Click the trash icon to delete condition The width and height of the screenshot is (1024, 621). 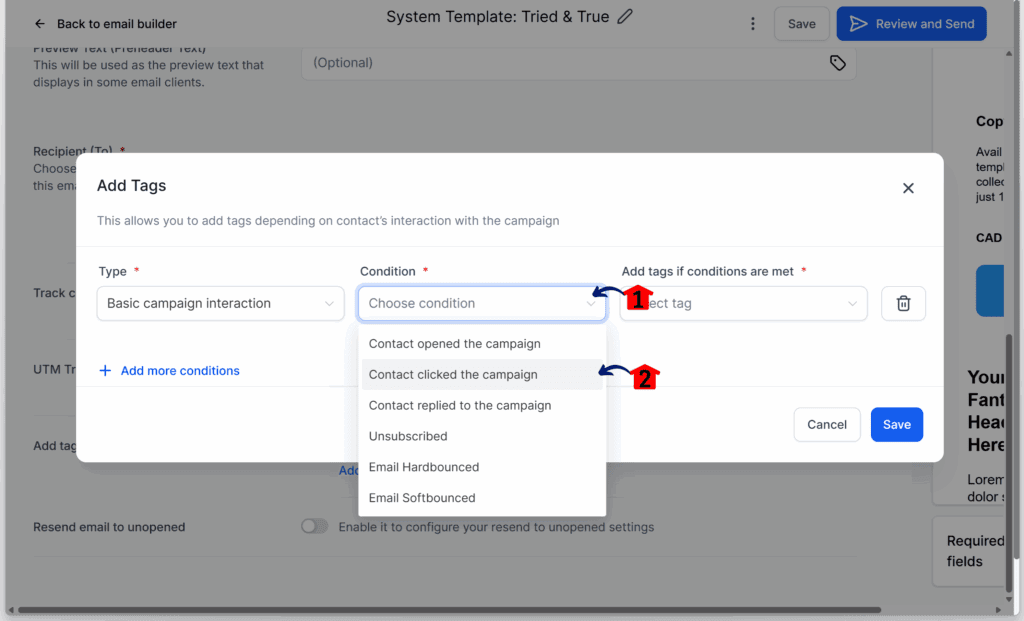(903, 303)
